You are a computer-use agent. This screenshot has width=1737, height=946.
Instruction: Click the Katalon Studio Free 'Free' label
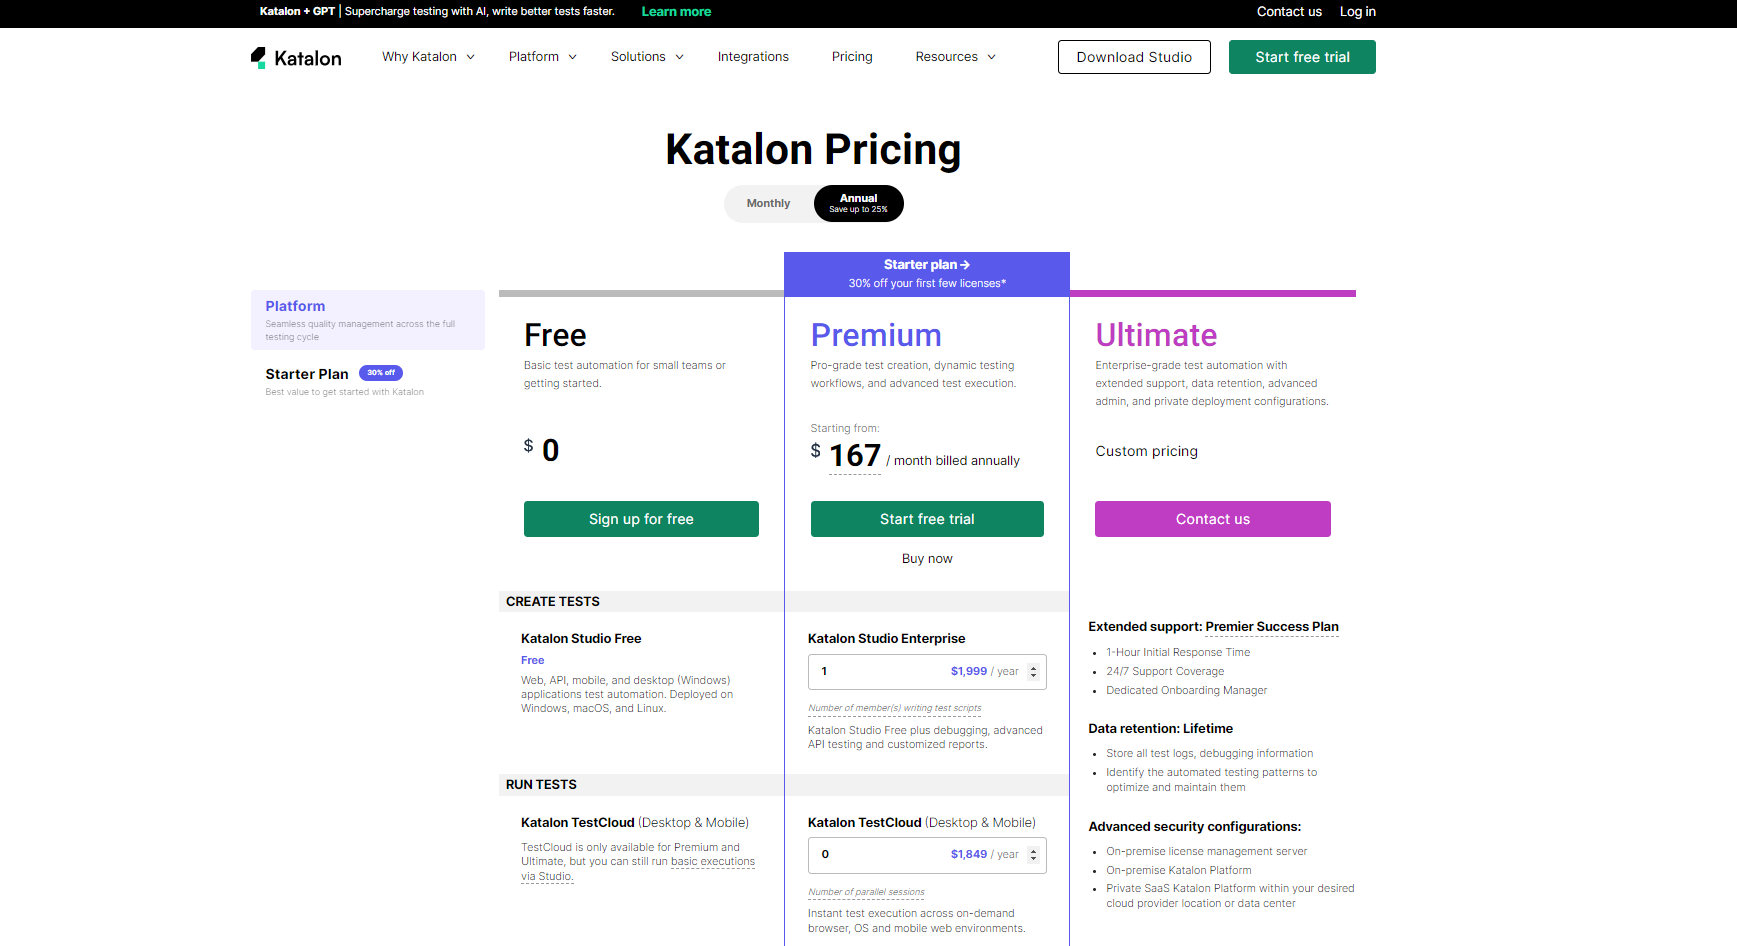(532, 661)
